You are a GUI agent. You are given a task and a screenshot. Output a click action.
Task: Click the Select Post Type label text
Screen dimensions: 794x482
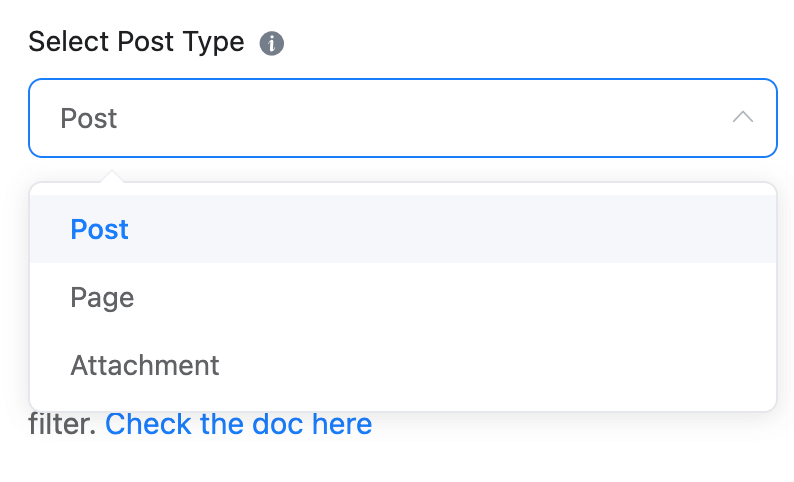pyautogui.click(x=136, y=42)
